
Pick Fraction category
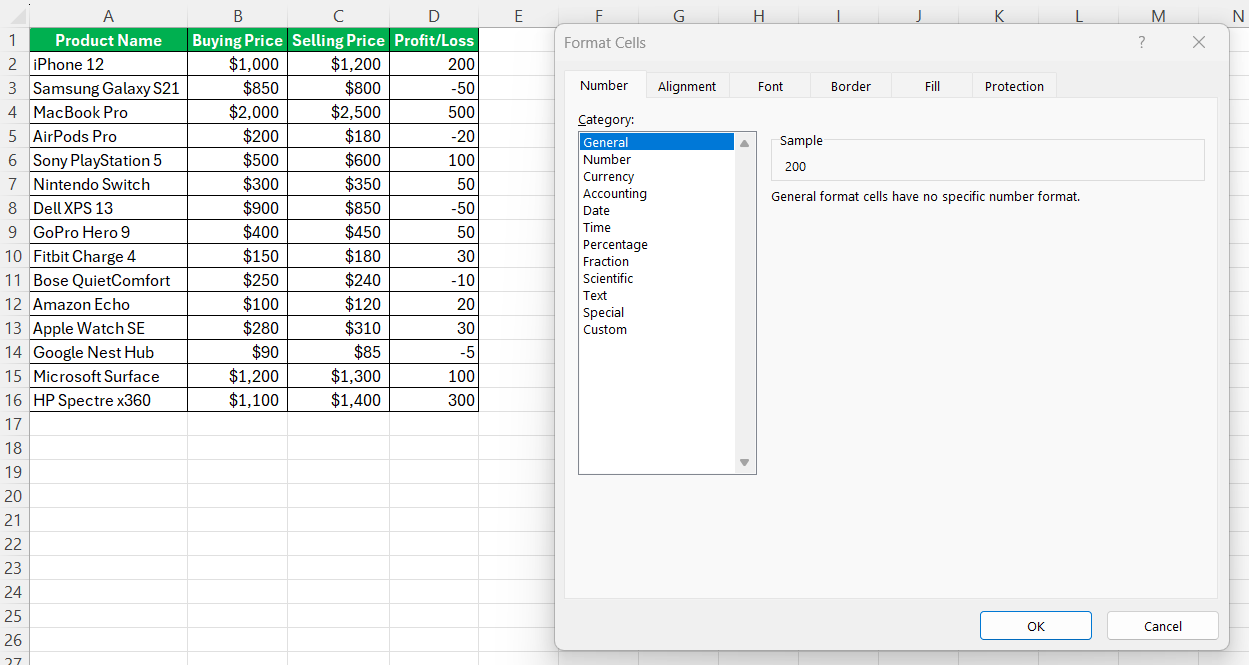coord(657,261)
